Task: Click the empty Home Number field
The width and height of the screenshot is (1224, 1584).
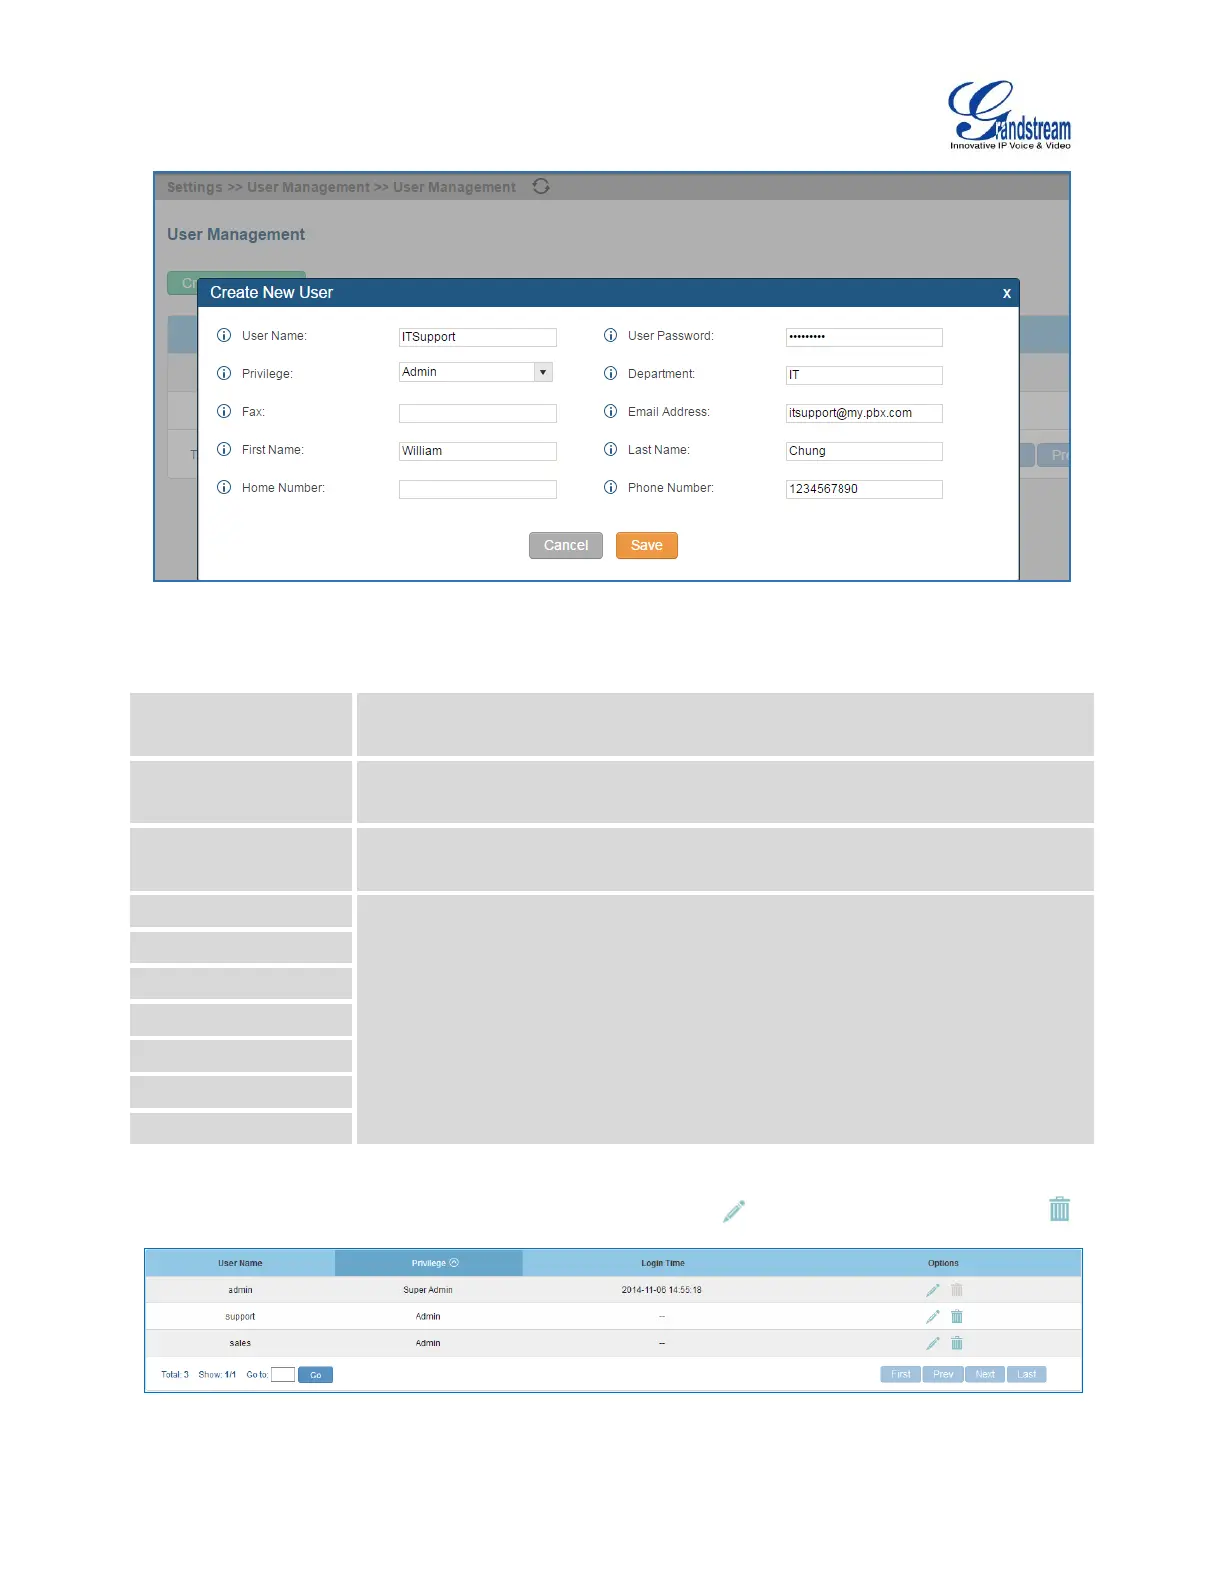Action: (478, 489)
